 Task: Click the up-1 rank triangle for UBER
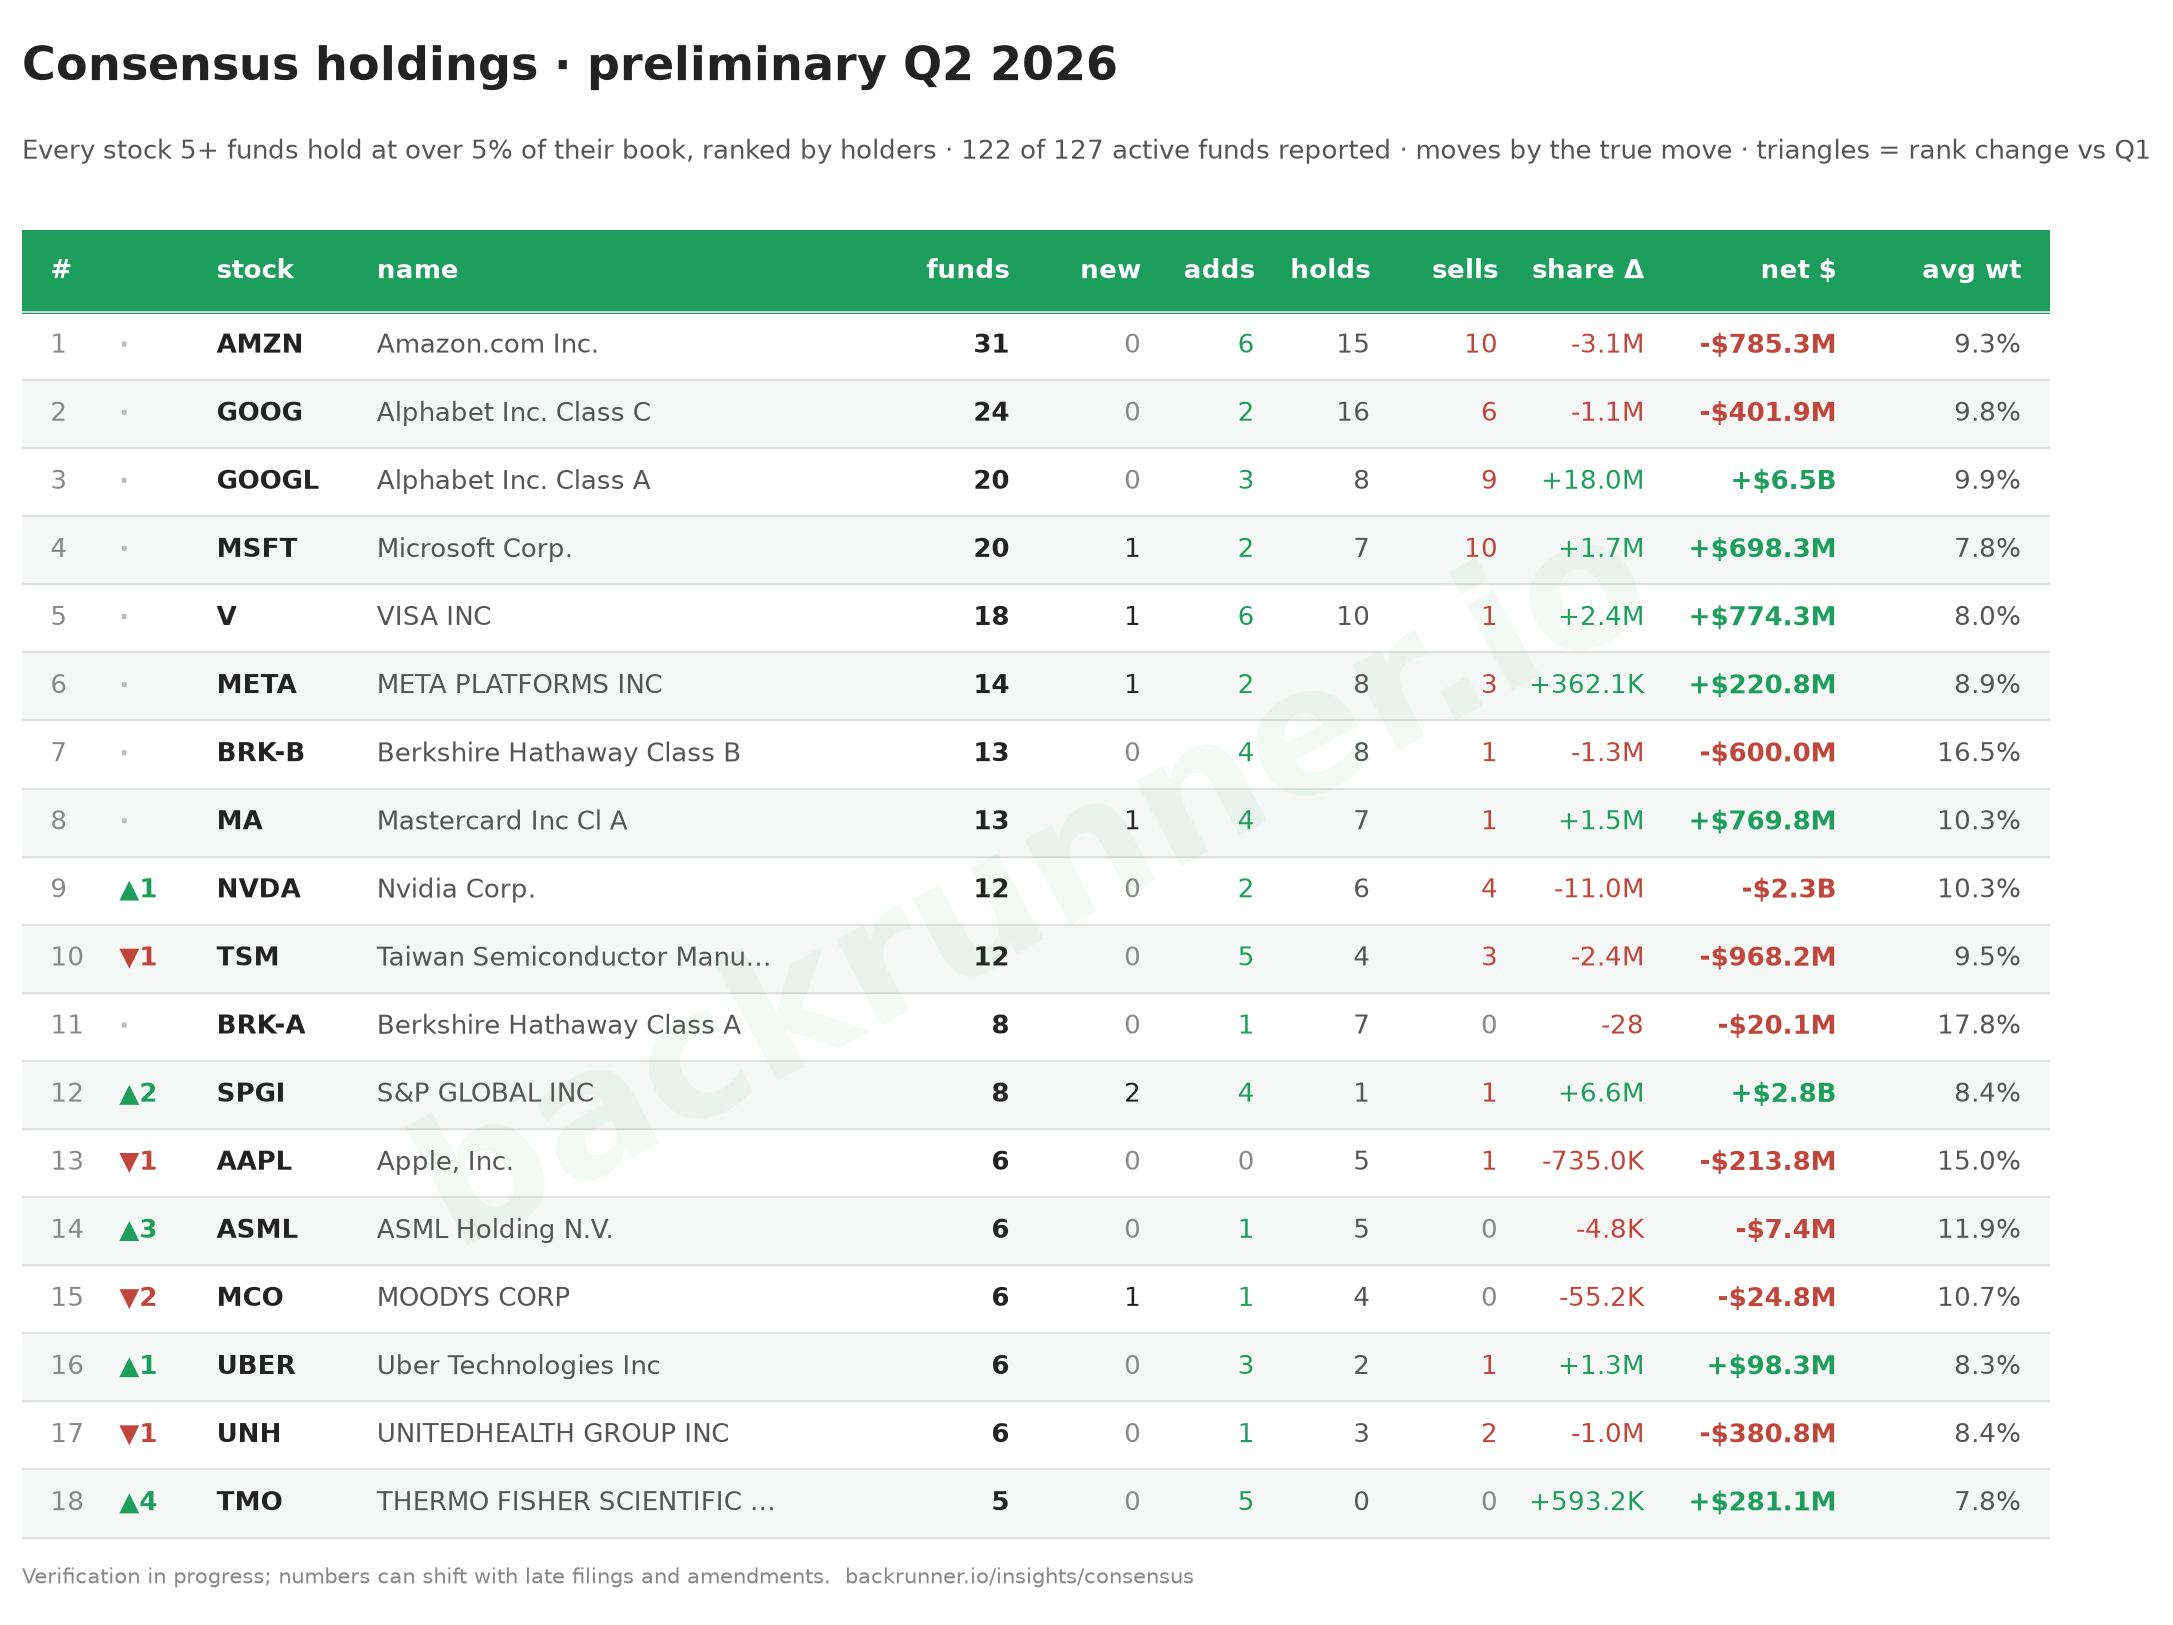(138, 1365)
